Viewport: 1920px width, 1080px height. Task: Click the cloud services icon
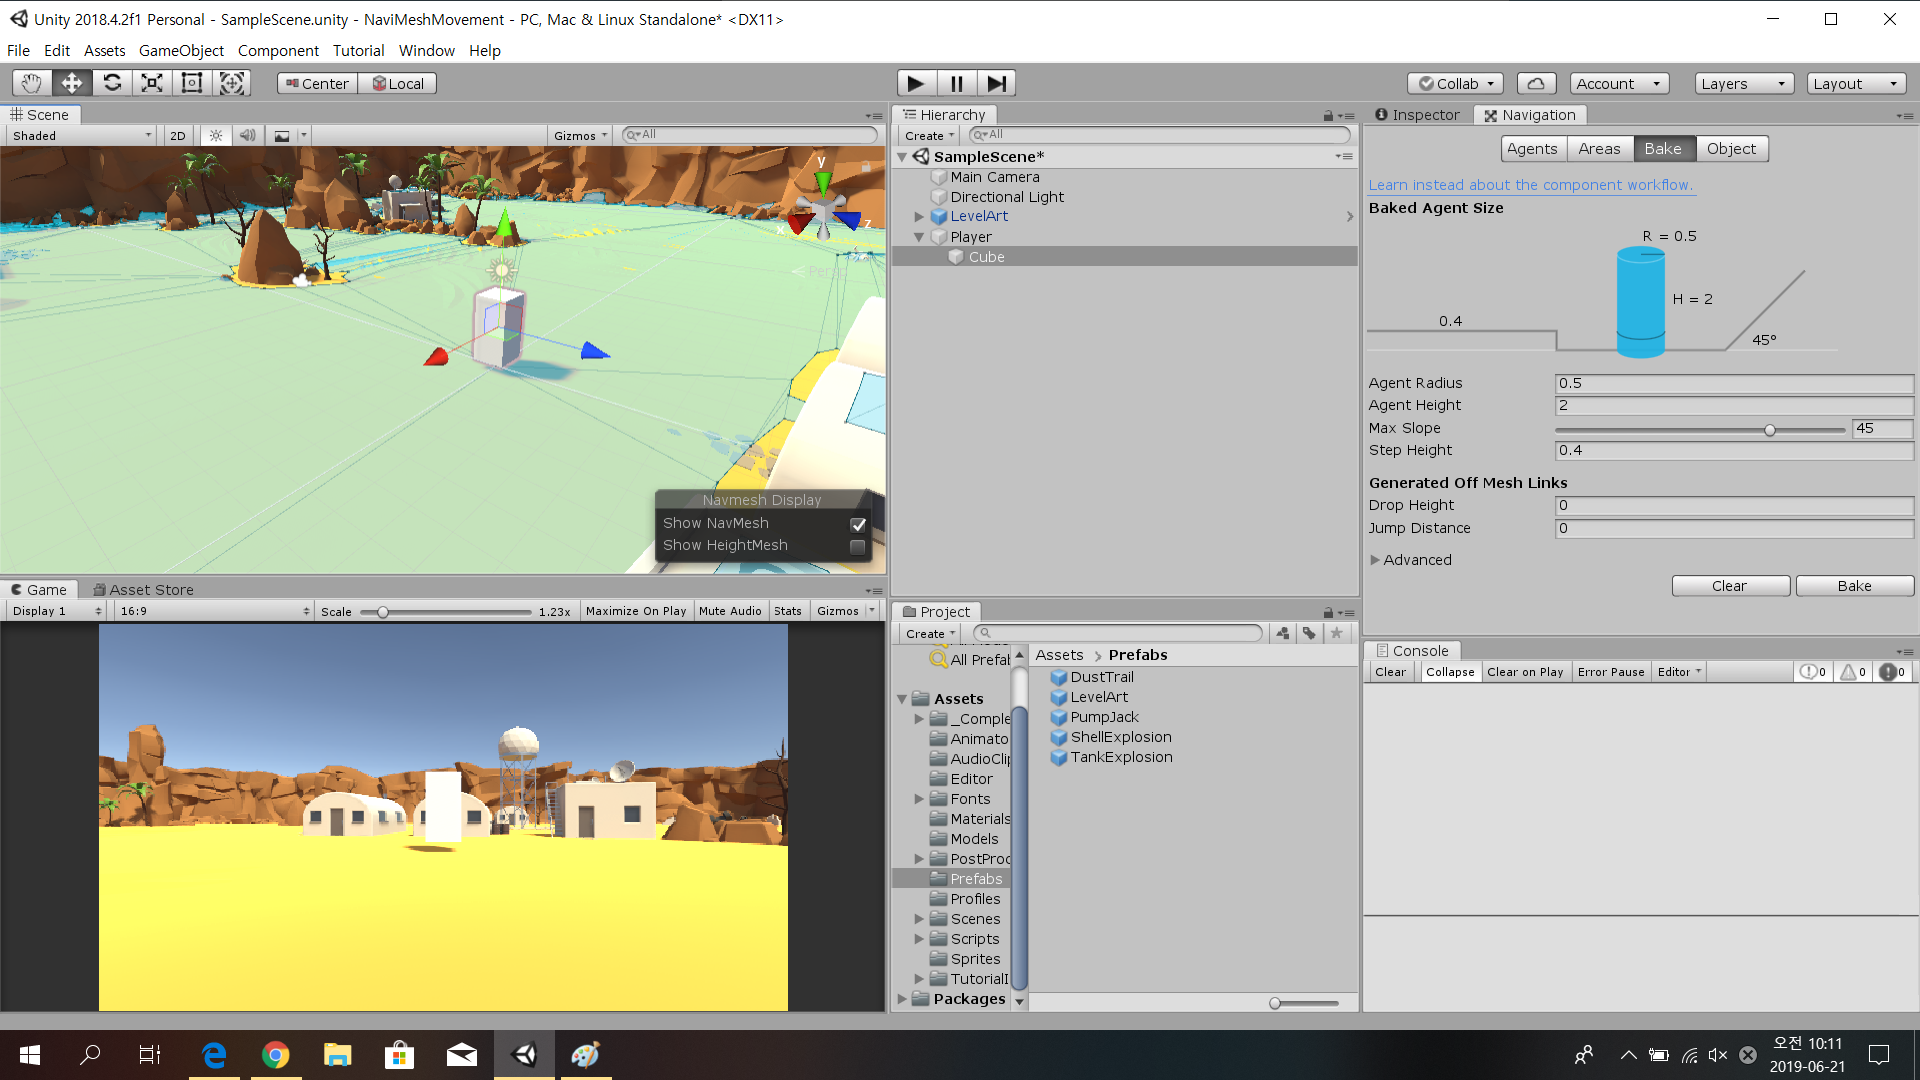point(1536,83)
